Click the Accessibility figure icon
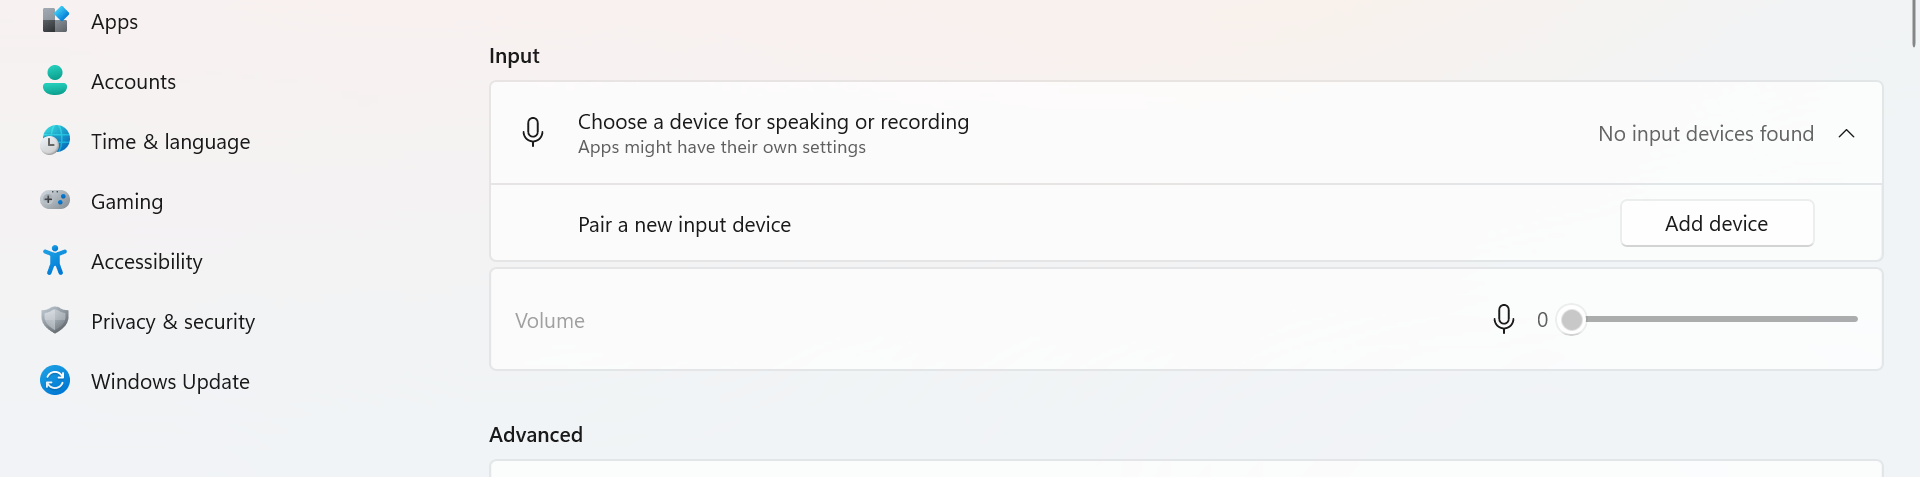This screenshot has width=1920, height=477. pyautogui.click(x=55, y=261)
